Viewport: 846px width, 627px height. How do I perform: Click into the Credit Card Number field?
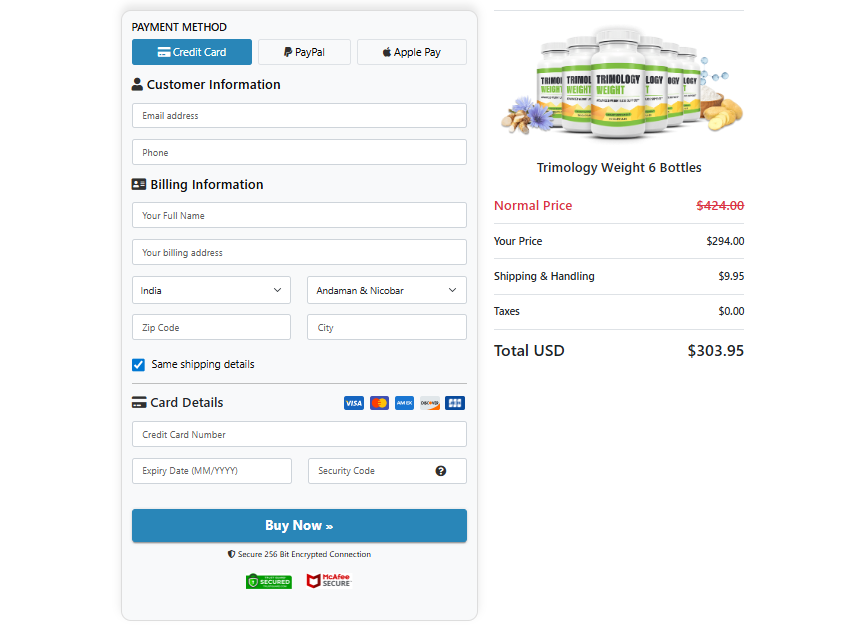point(299,435)
